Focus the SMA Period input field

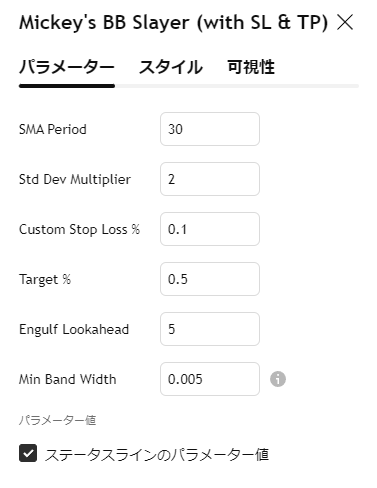210,129
